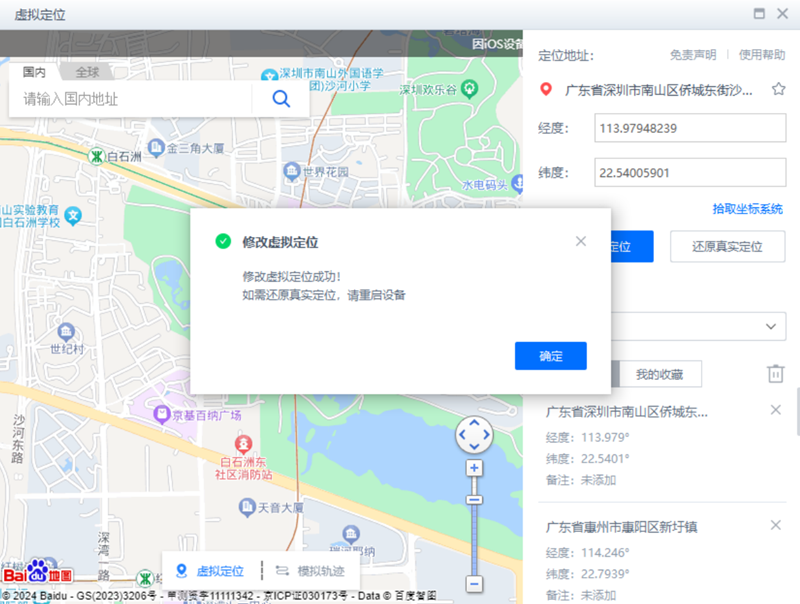
Task: Click the up arrow on the map pan compass
Action: point(474,424)
